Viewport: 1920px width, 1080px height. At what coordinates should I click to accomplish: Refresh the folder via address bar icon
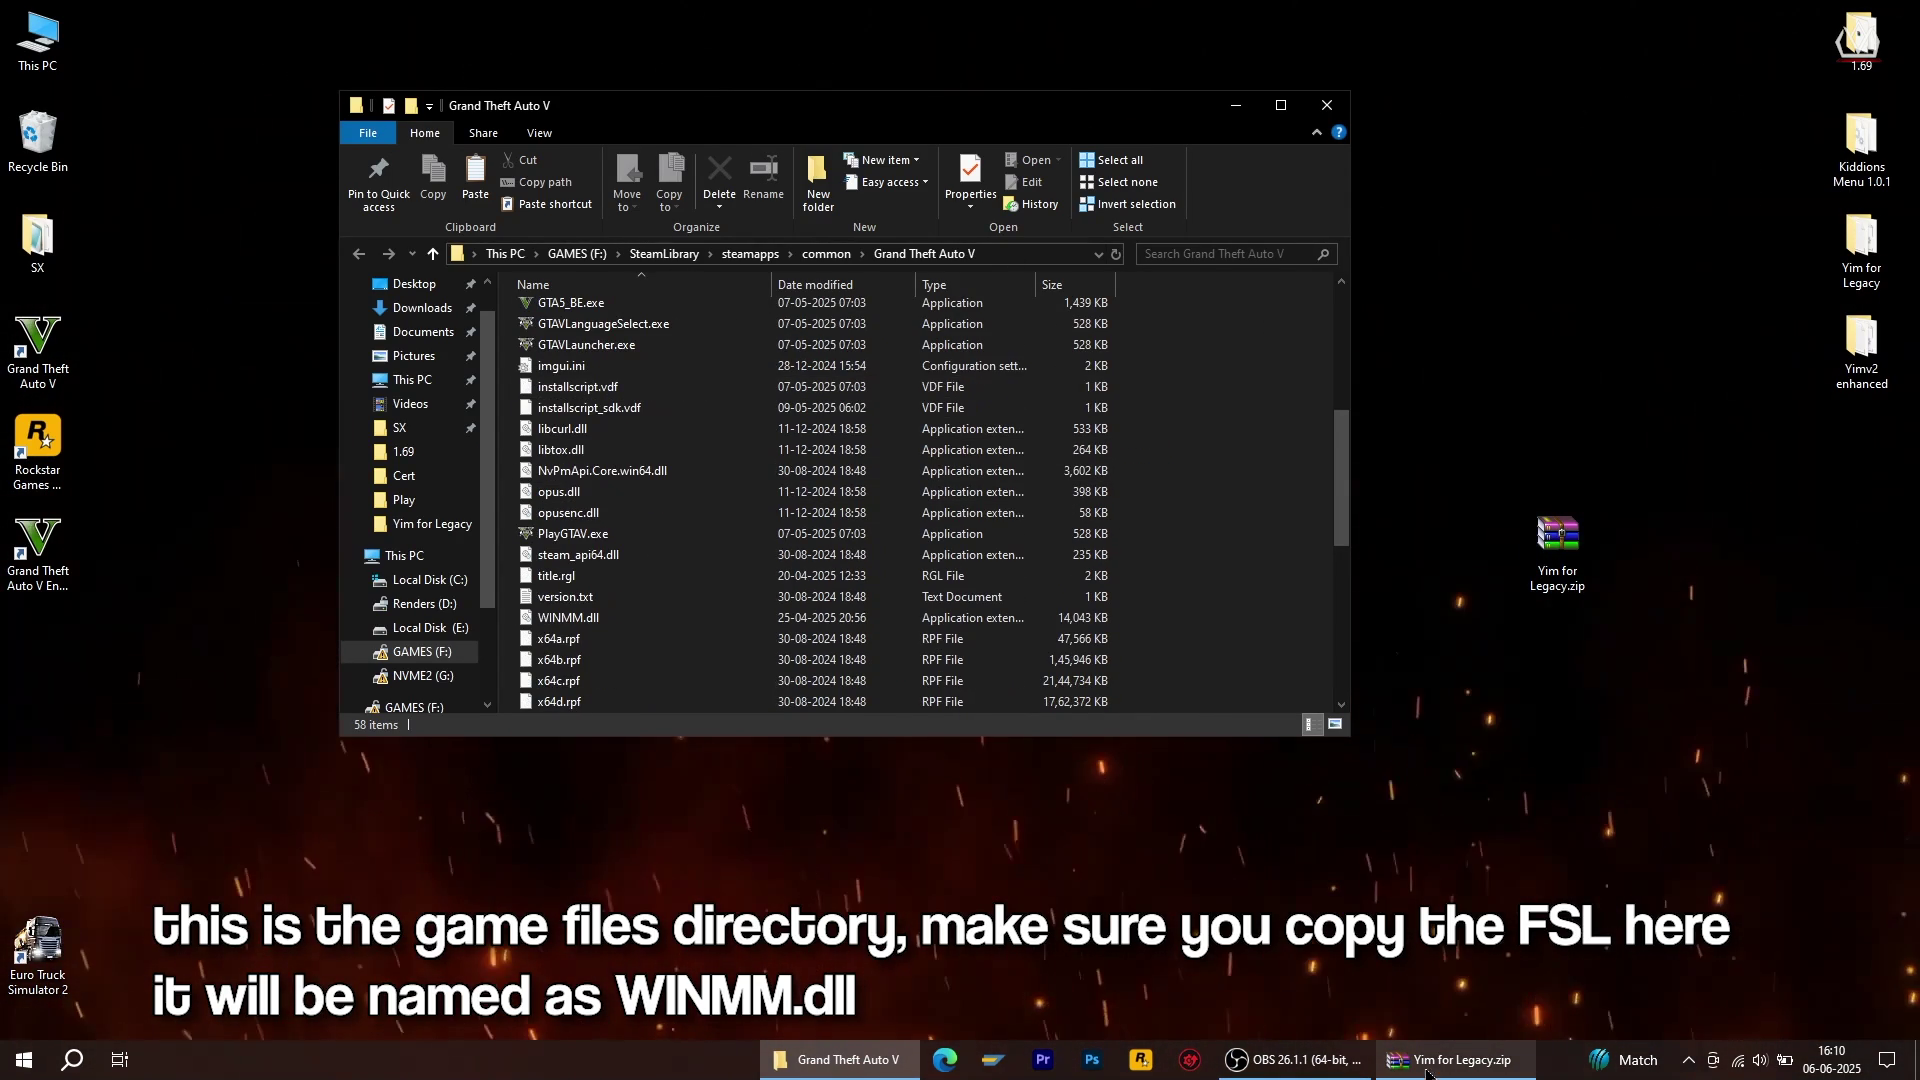point(1116,254)
